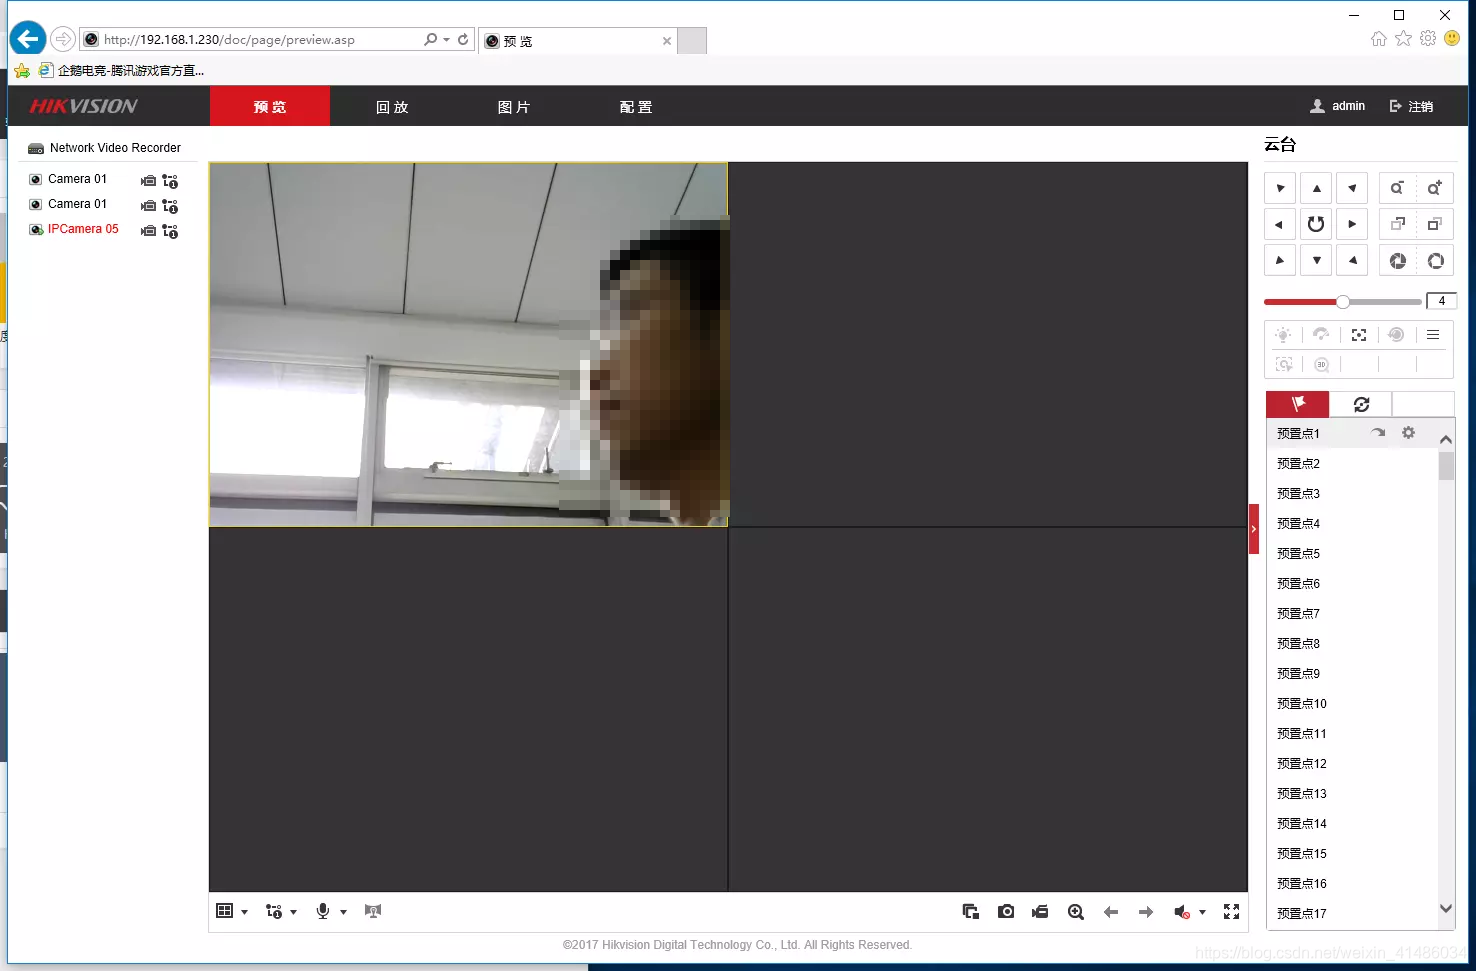This screenshot has width=1476, height=971.
Task: Click the lens initialization icon
Action: click(x=1397, y=335)
